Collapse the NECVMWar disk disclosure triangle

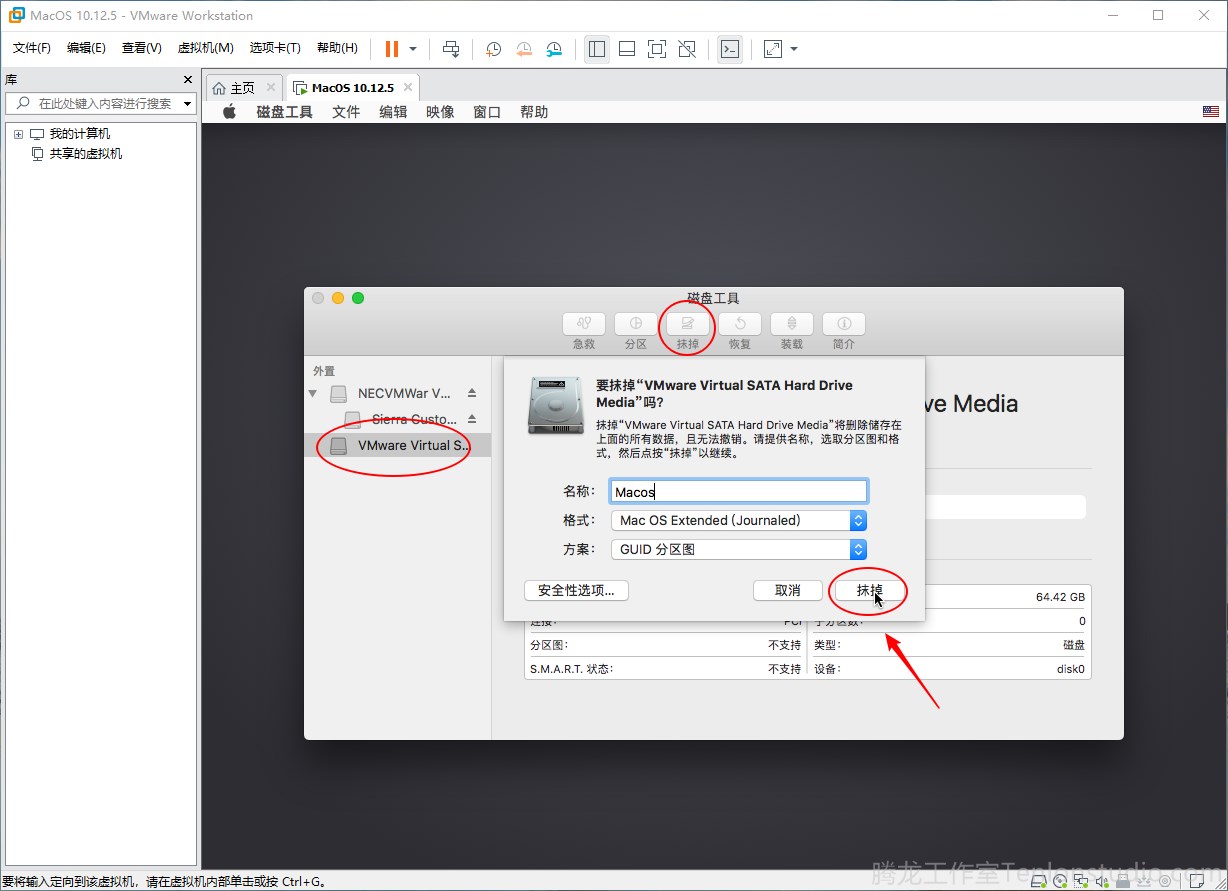313,394
